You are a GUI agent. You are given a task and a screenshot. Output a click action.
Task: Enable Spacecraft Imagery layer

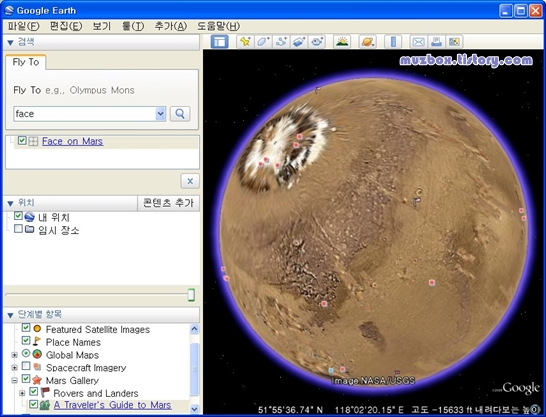pyautogui.click(x=26, y=366)
